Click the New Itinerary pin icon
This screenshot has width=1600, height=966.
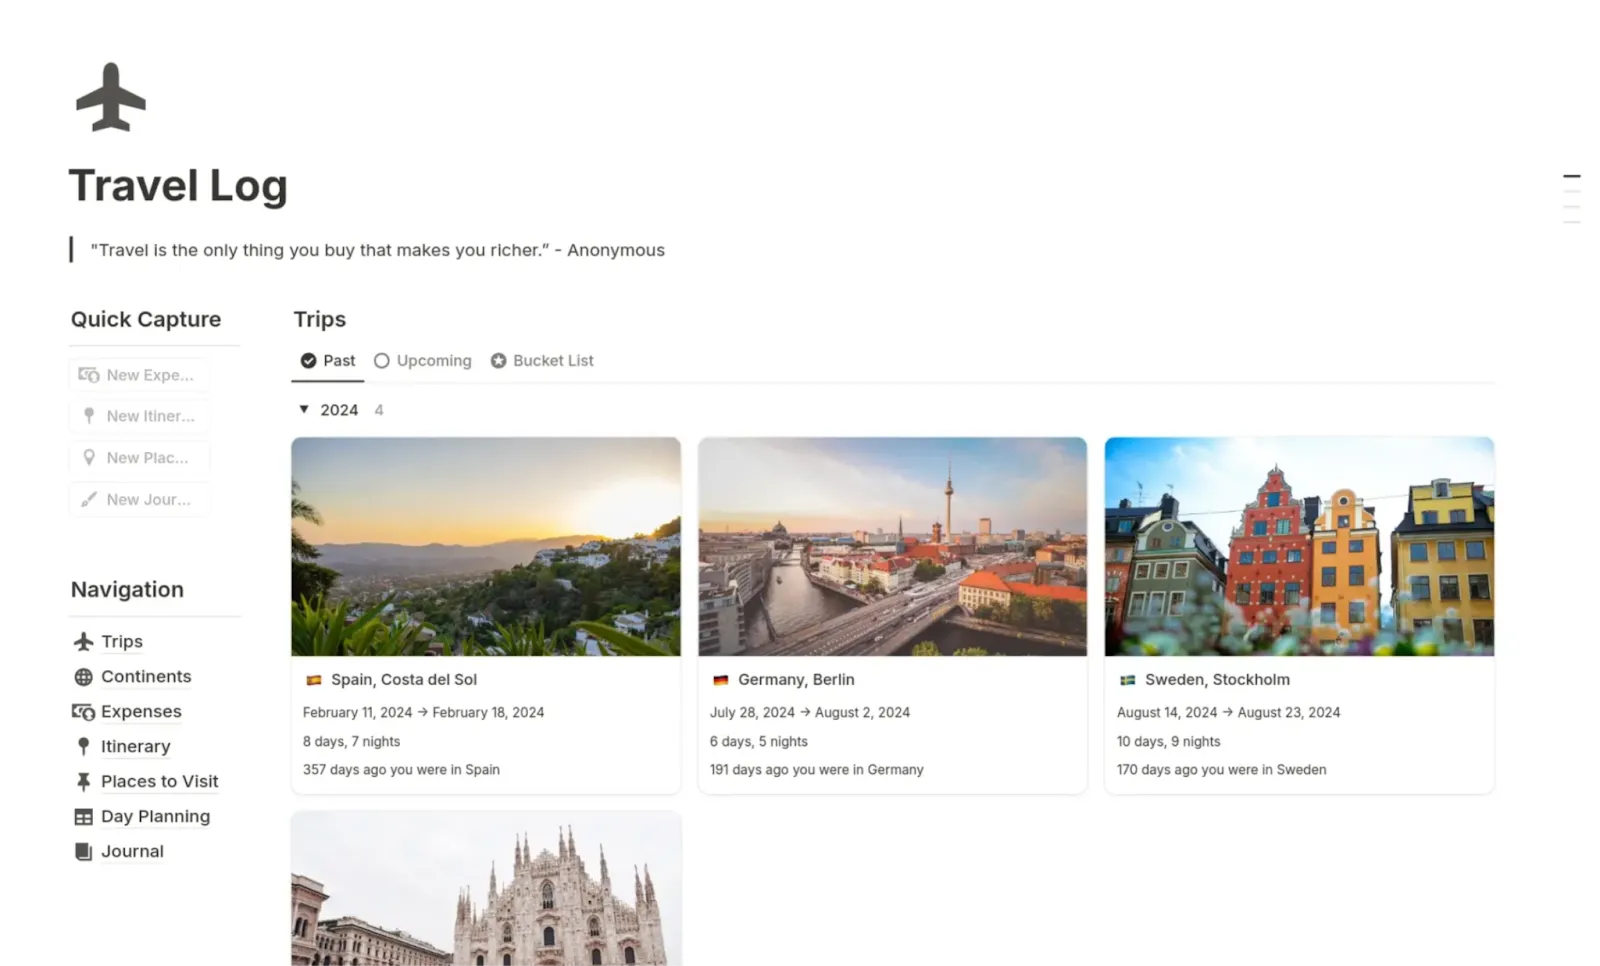[89, 416]
